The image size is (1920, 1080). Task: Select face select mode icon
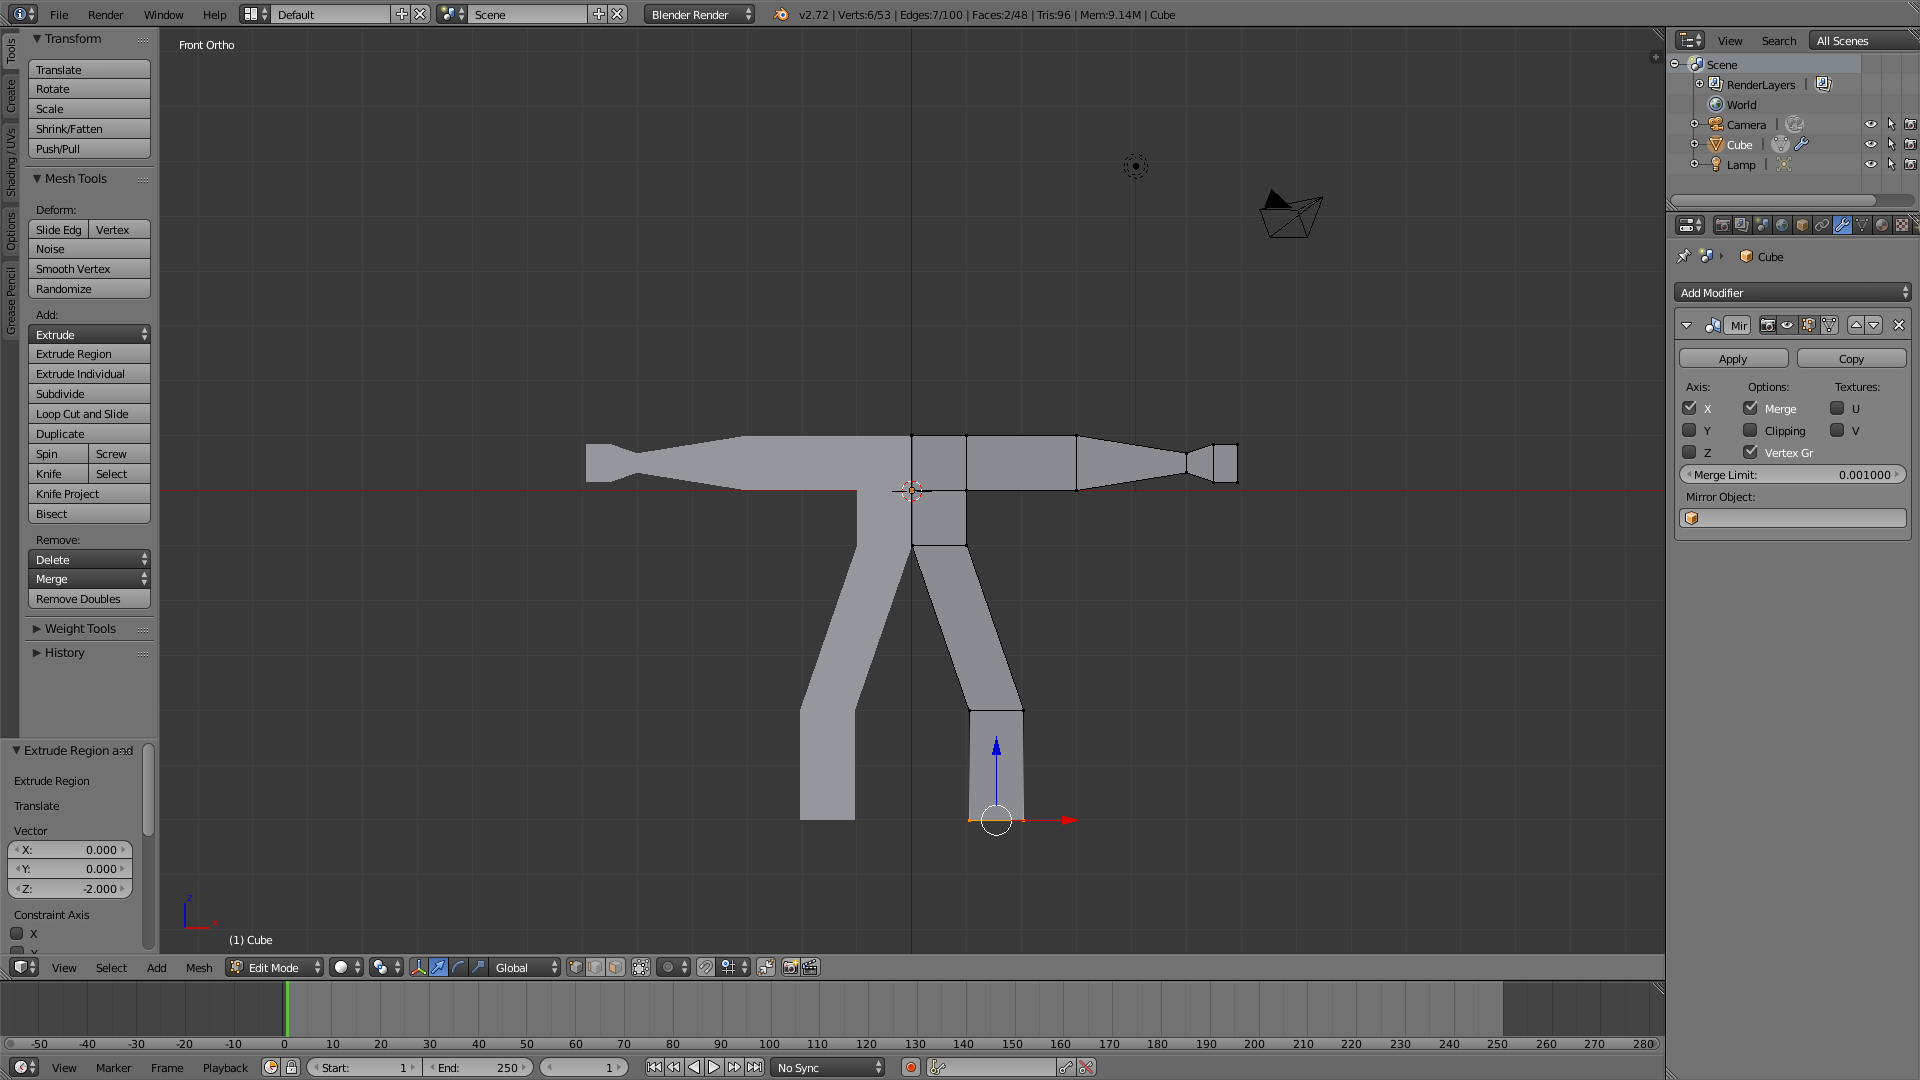tap(615, 967)
